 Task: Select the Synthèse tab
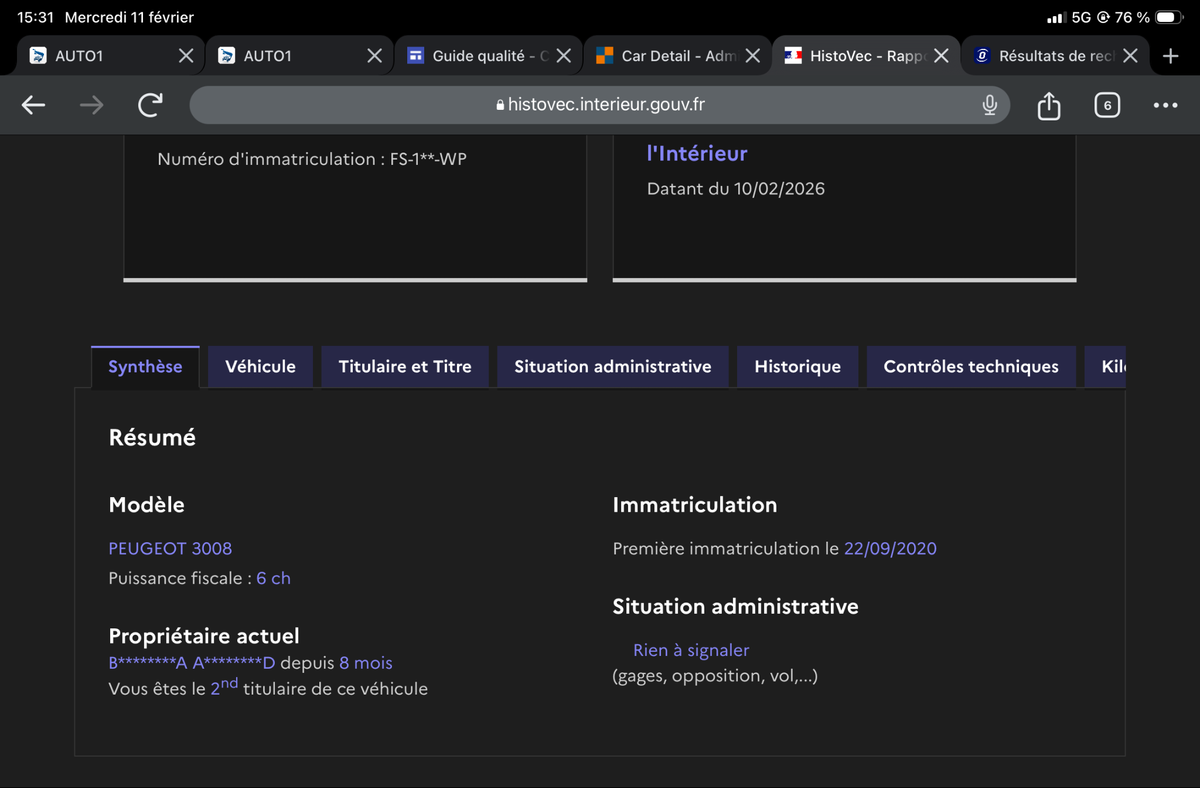pos(145,367)
